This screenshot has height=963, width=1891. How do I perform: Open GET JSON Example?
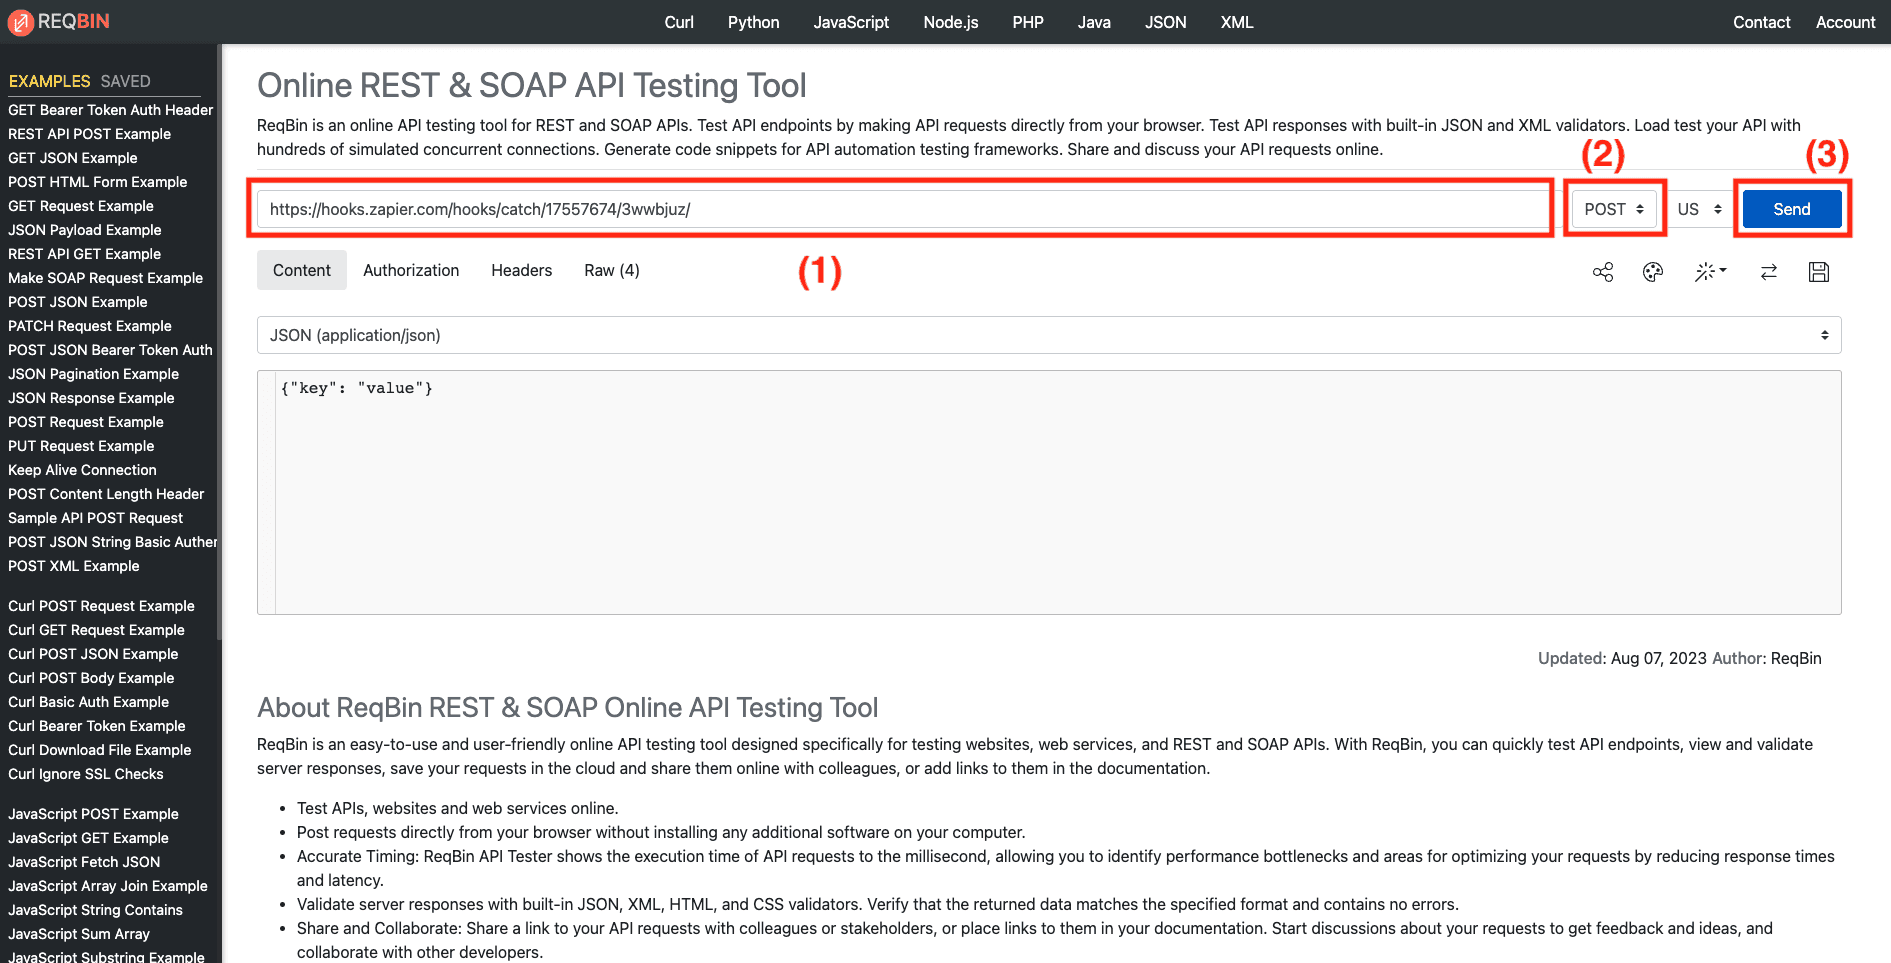coord(73,158)
